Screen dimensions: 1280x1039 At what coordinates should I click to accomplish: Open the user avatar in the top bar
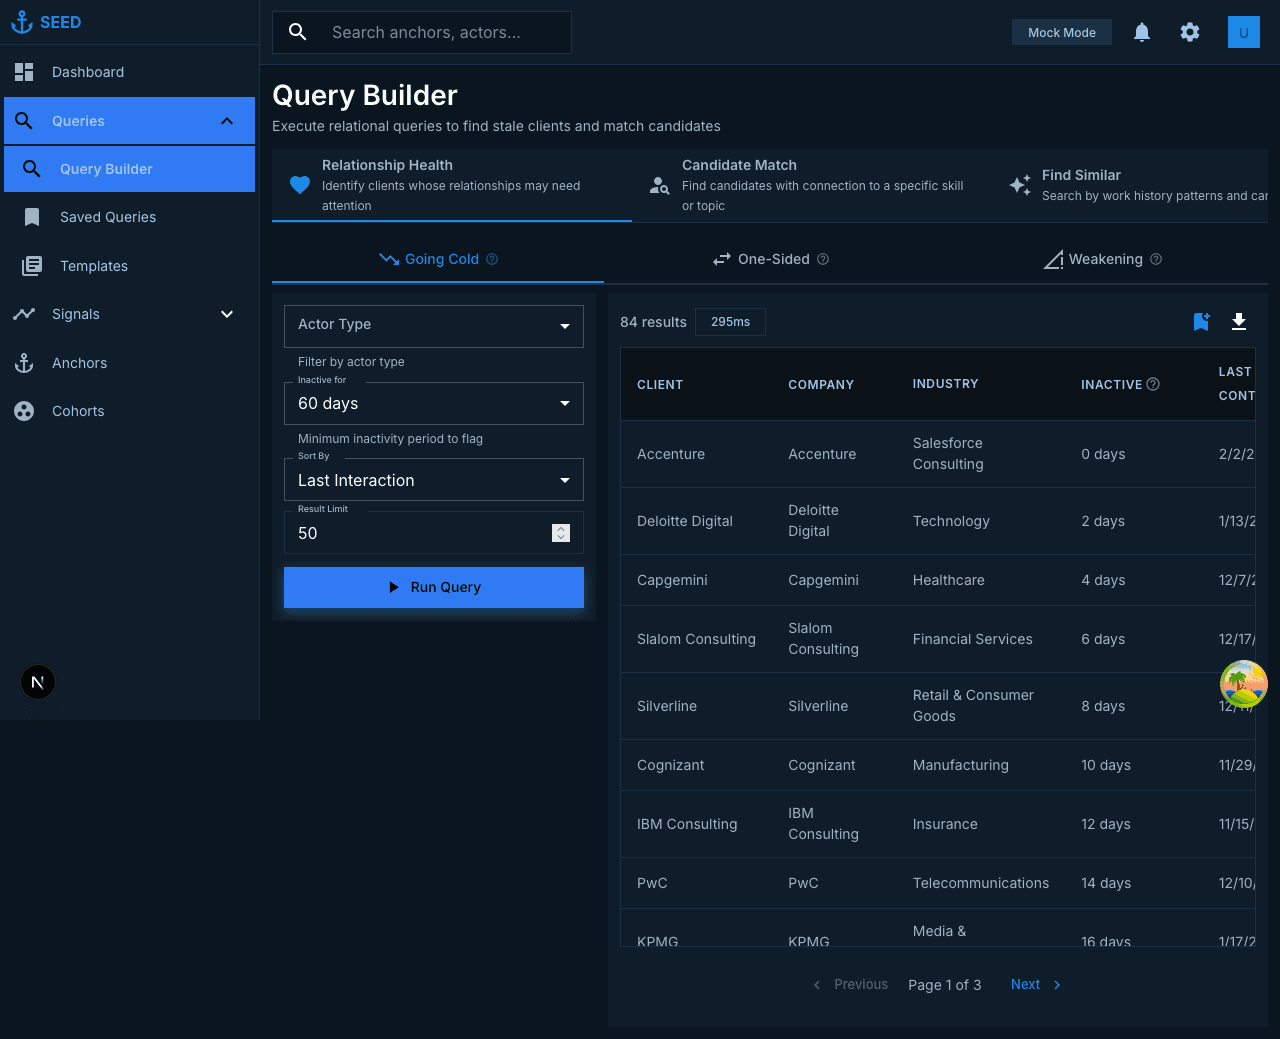tap(1243, 32)
